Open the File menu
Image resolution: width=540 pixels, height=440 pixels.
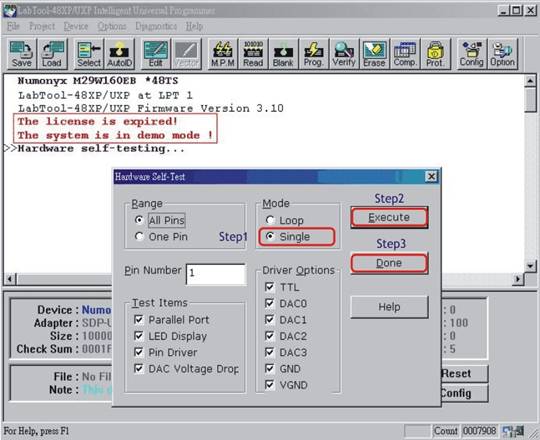13,26
